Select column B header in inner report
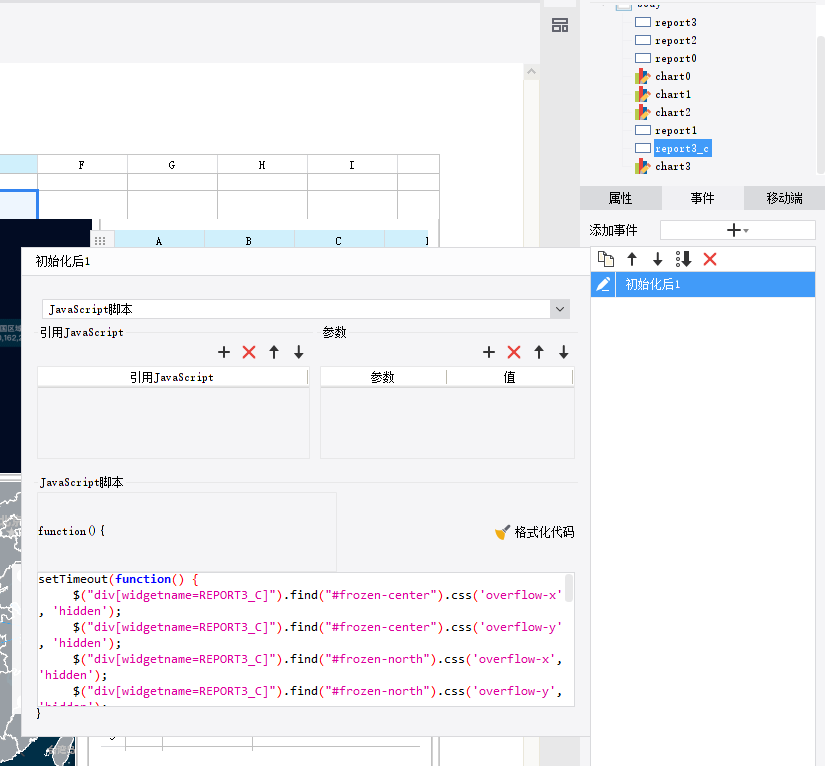Image resolution: width=825 pixels, height=766 pixels. pyautogui.click(x=249, y=240)
